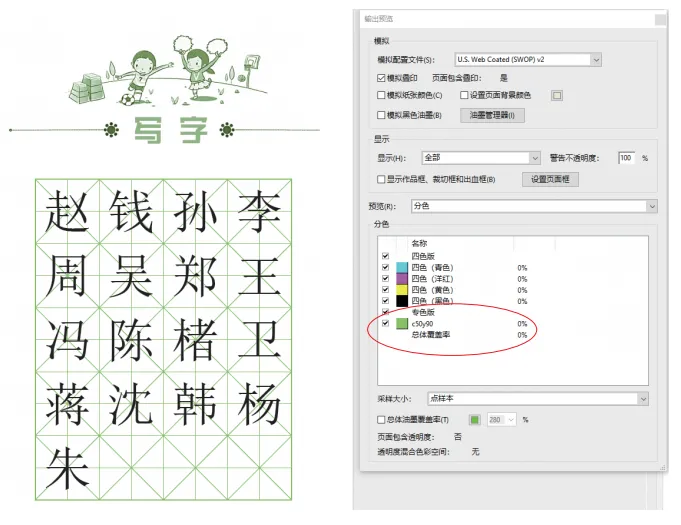Toggle the 四色版 process plates checkbox
Viewport: 681px width, 525px height.
(385, 256)
